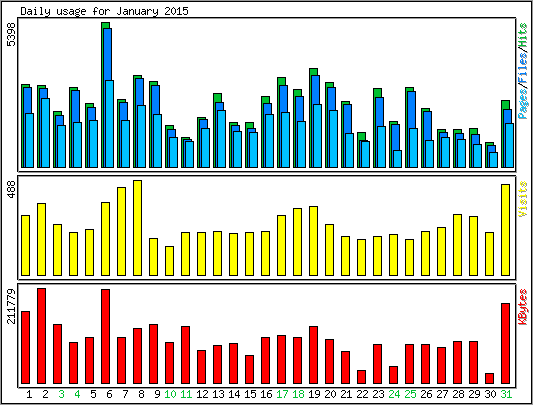Select day label "14" on the x-axis
The image size is (533, 405).
234,394
